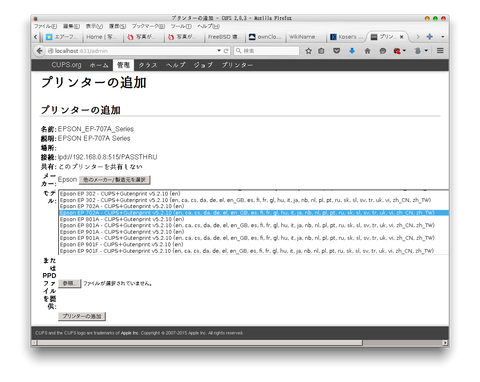Screen dimensions: 480x382
Task: Click the Firefox logo in title bar
Action: point(36,18)
